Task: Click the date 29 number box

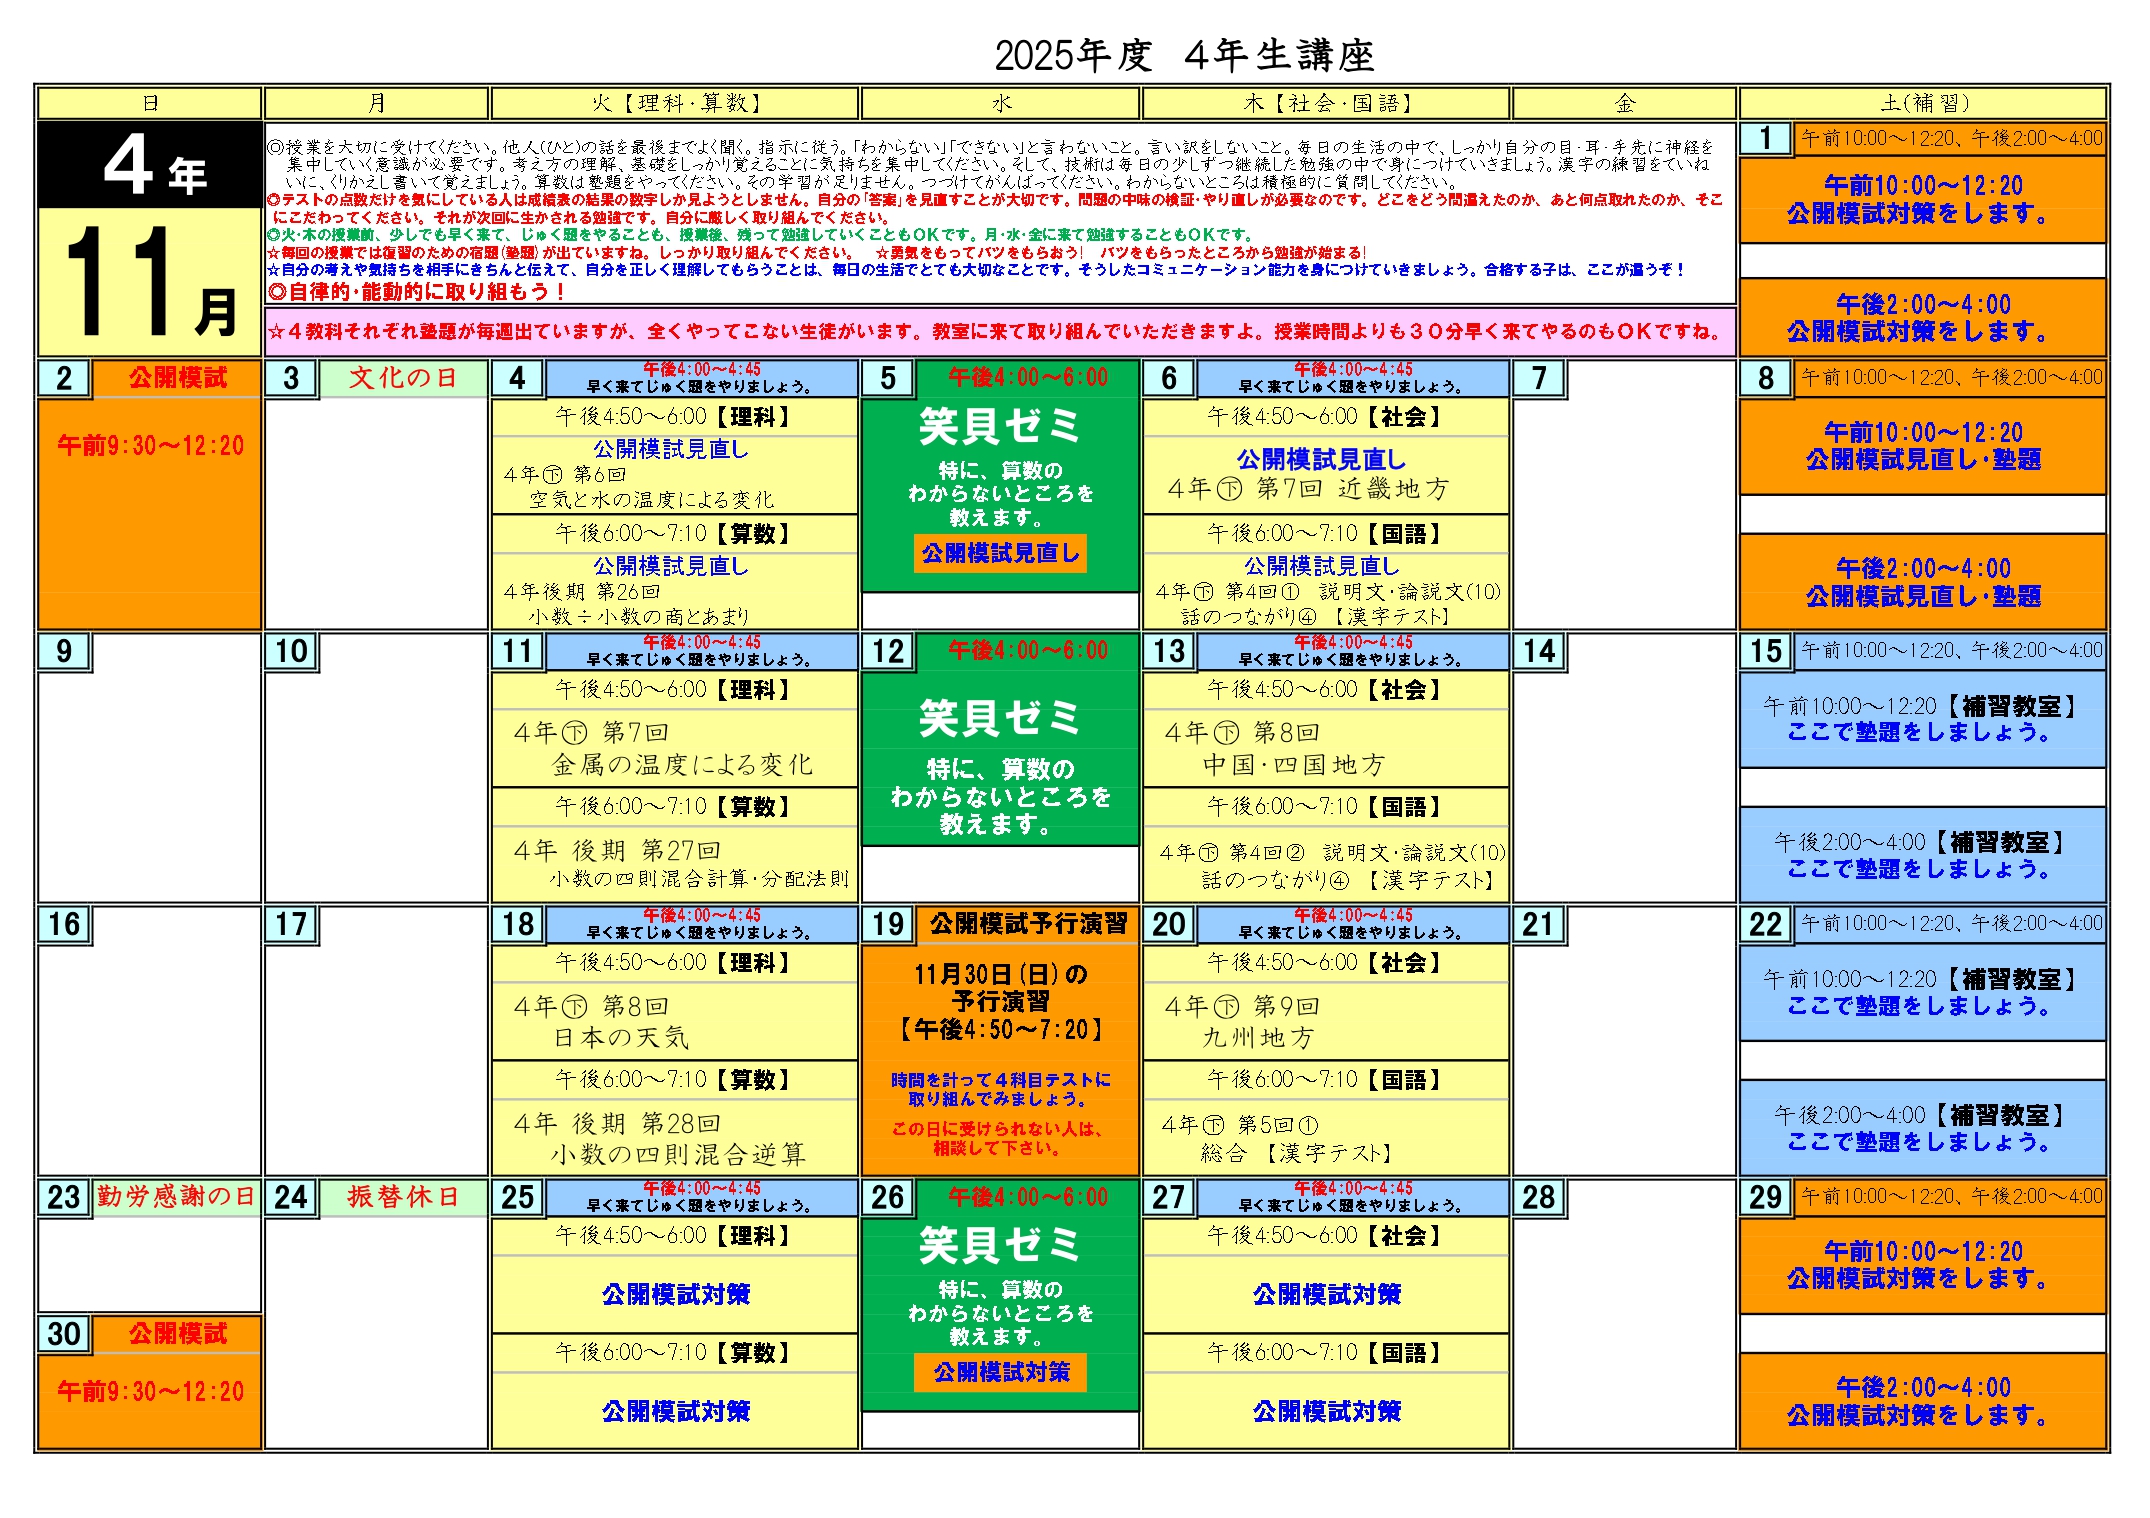Action: (1766, 1197)
